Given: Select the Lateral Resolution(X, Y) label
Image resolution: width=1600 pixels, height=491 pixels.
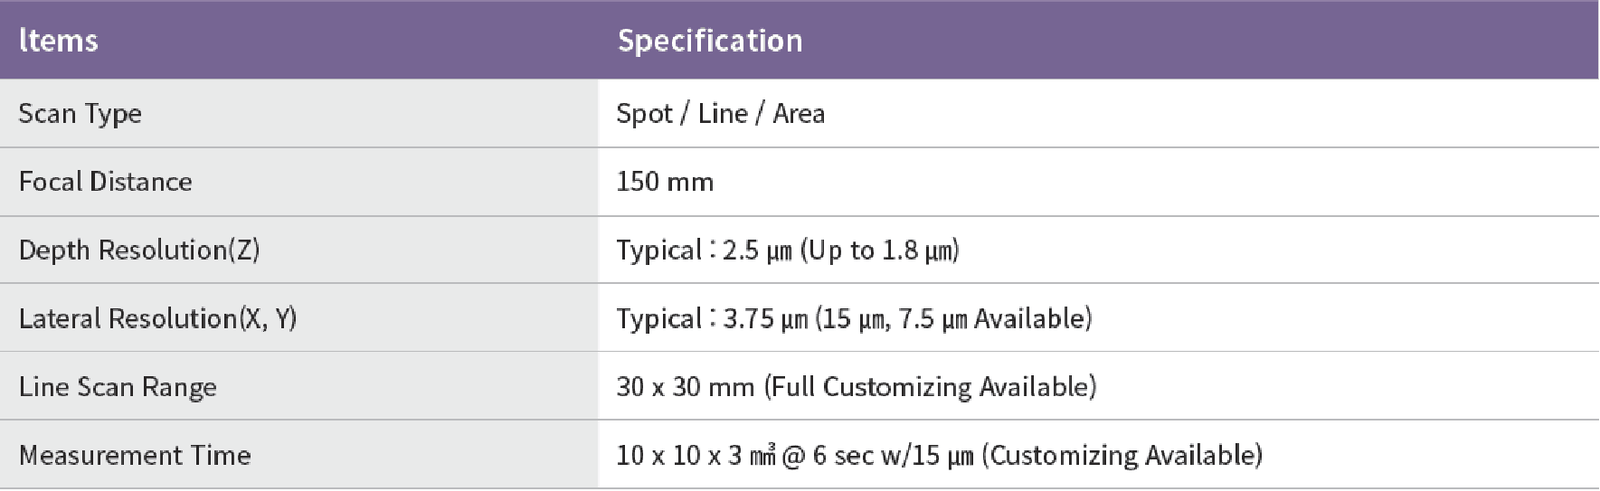Looking at the screenshot, I should pyautogui.click(x=157, y=319).
